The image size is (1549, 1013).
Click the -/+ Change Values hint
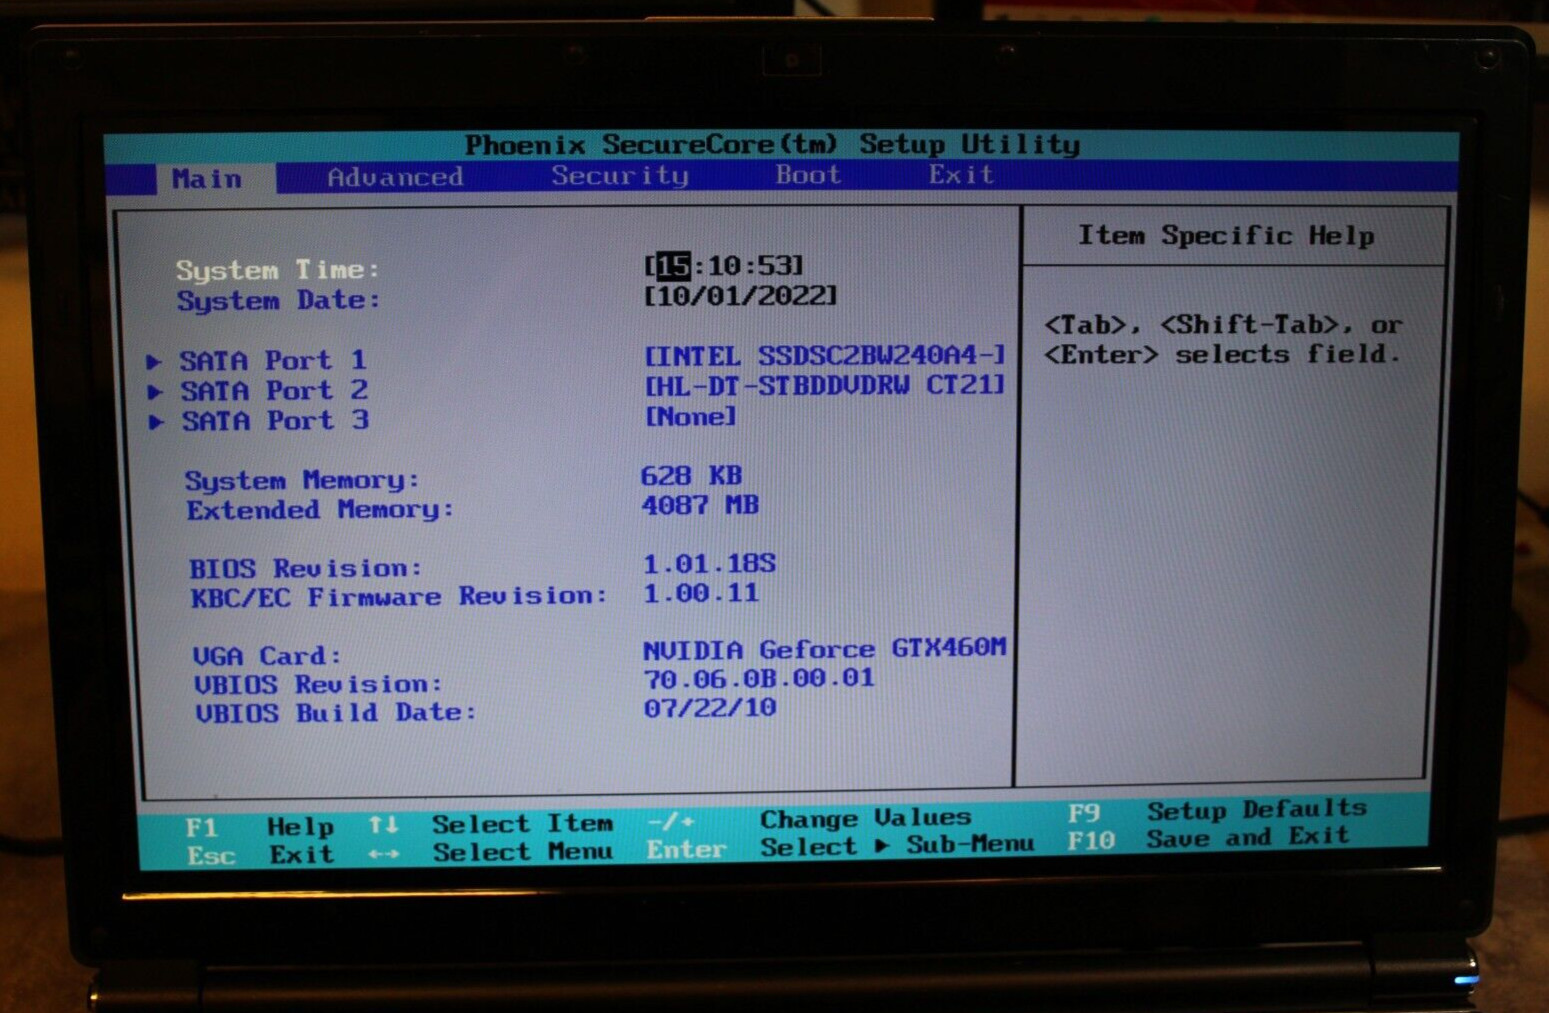click(x=809, y=820)
